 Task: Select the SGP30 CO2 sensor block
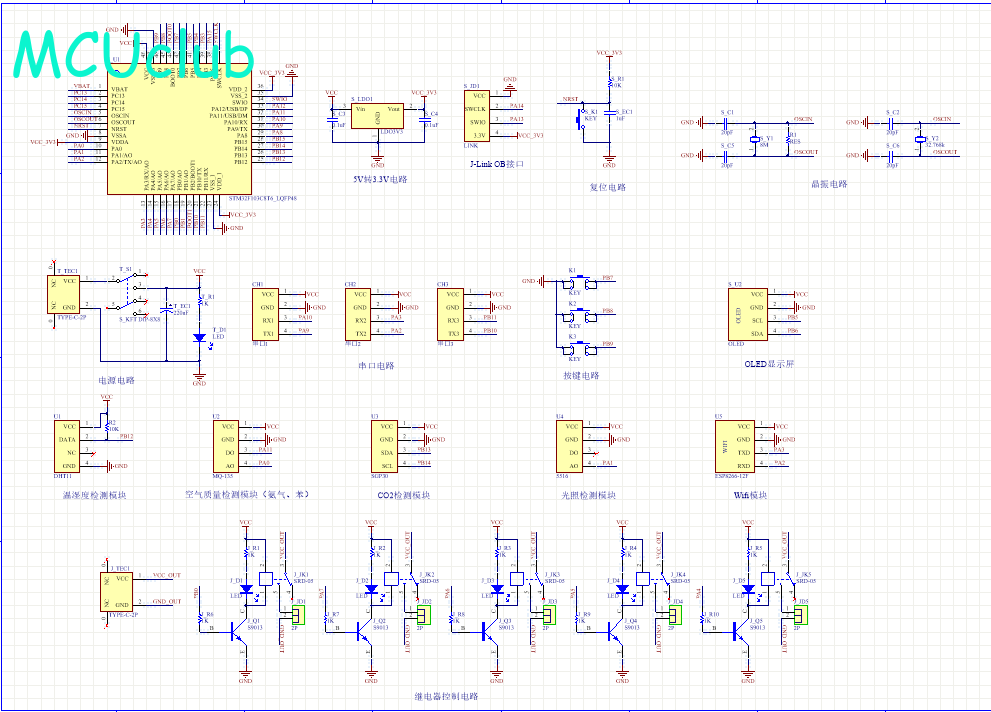click(386, 446)
